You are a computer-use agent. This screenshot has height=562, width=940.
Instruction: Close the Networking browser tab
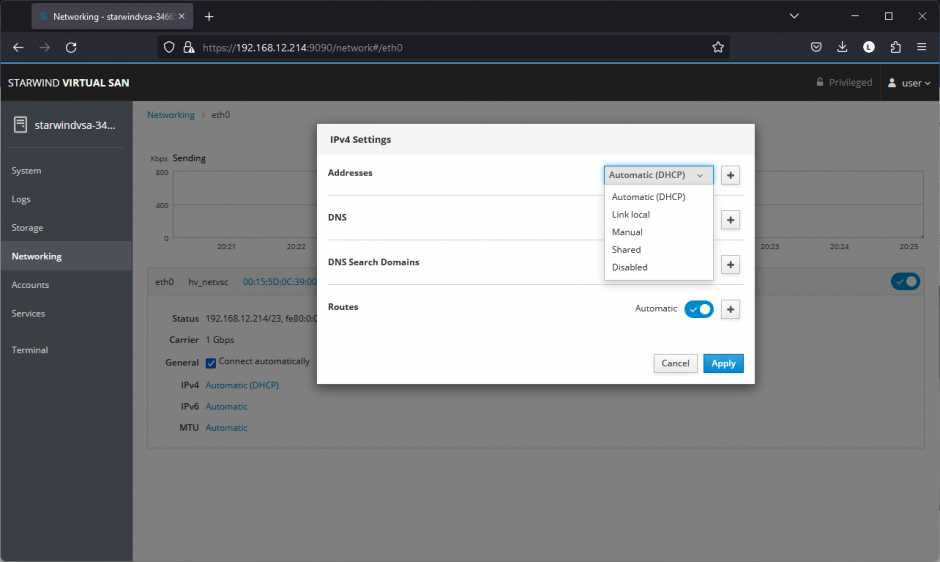(x=182, y=17)
